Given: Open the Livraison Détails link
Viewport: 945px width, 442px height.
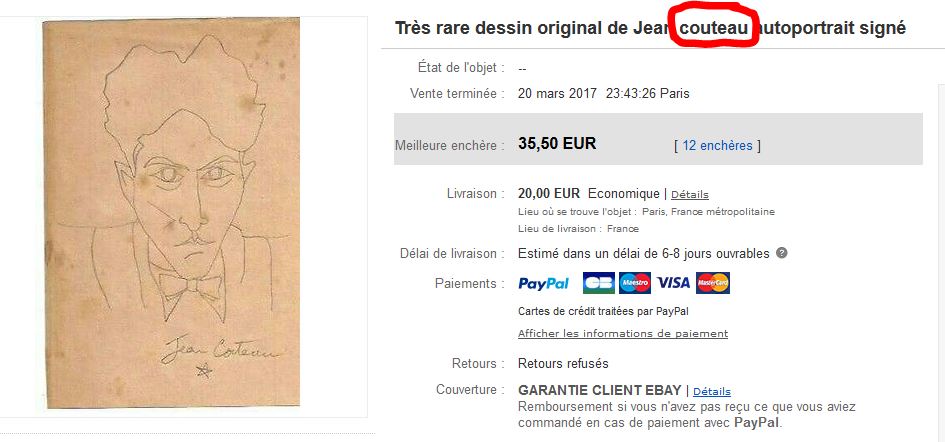Looking at the screenshot, I should [690, 195].
